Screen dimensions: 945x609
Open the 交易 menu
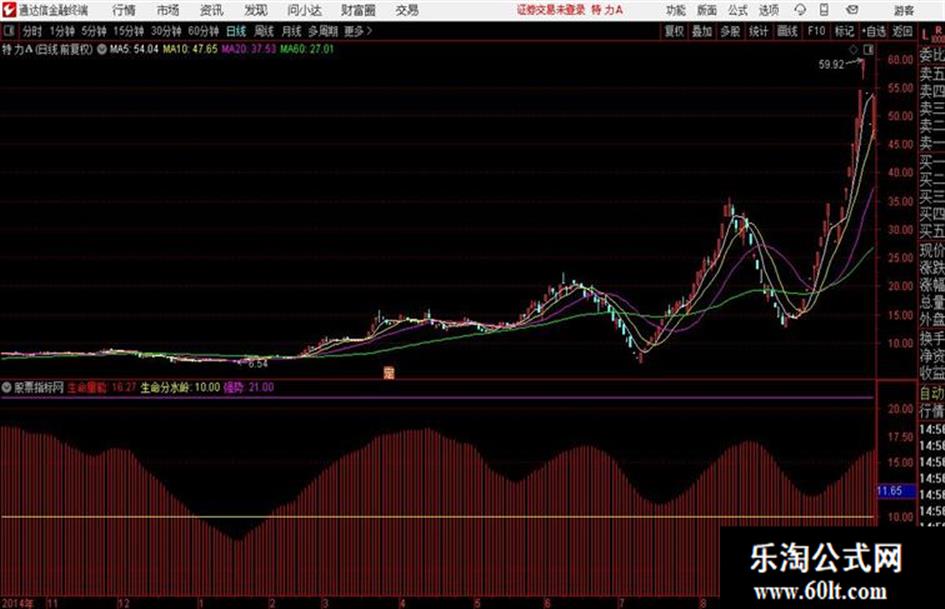[407, 10]
